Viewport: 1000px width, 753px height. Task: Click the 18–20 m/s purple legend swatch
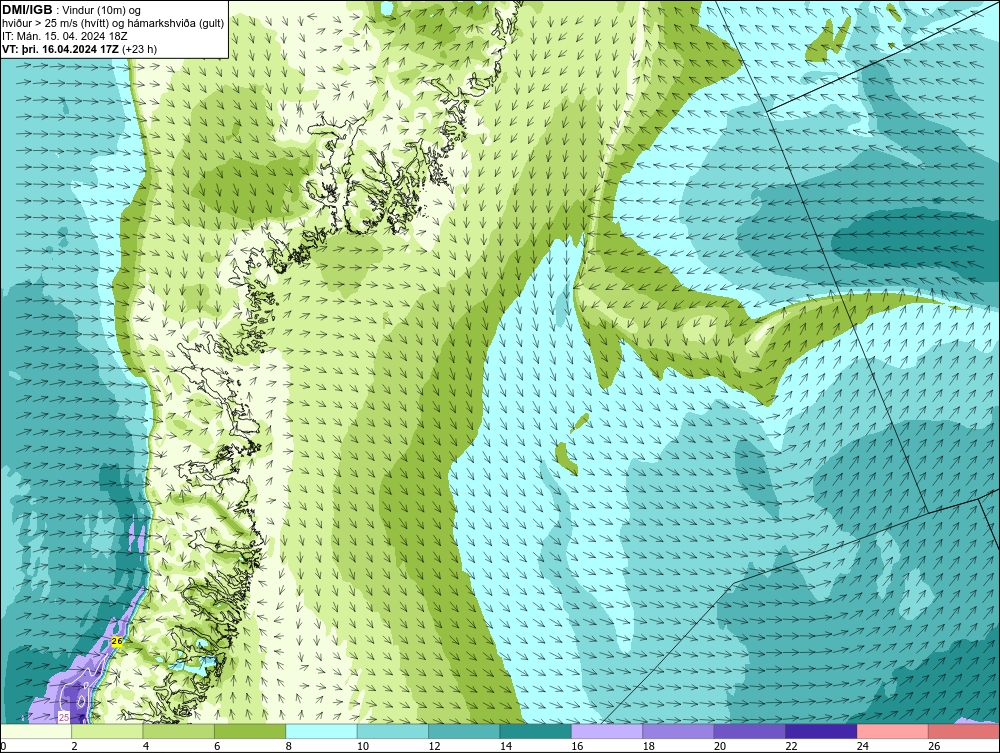tap(679, 731)
